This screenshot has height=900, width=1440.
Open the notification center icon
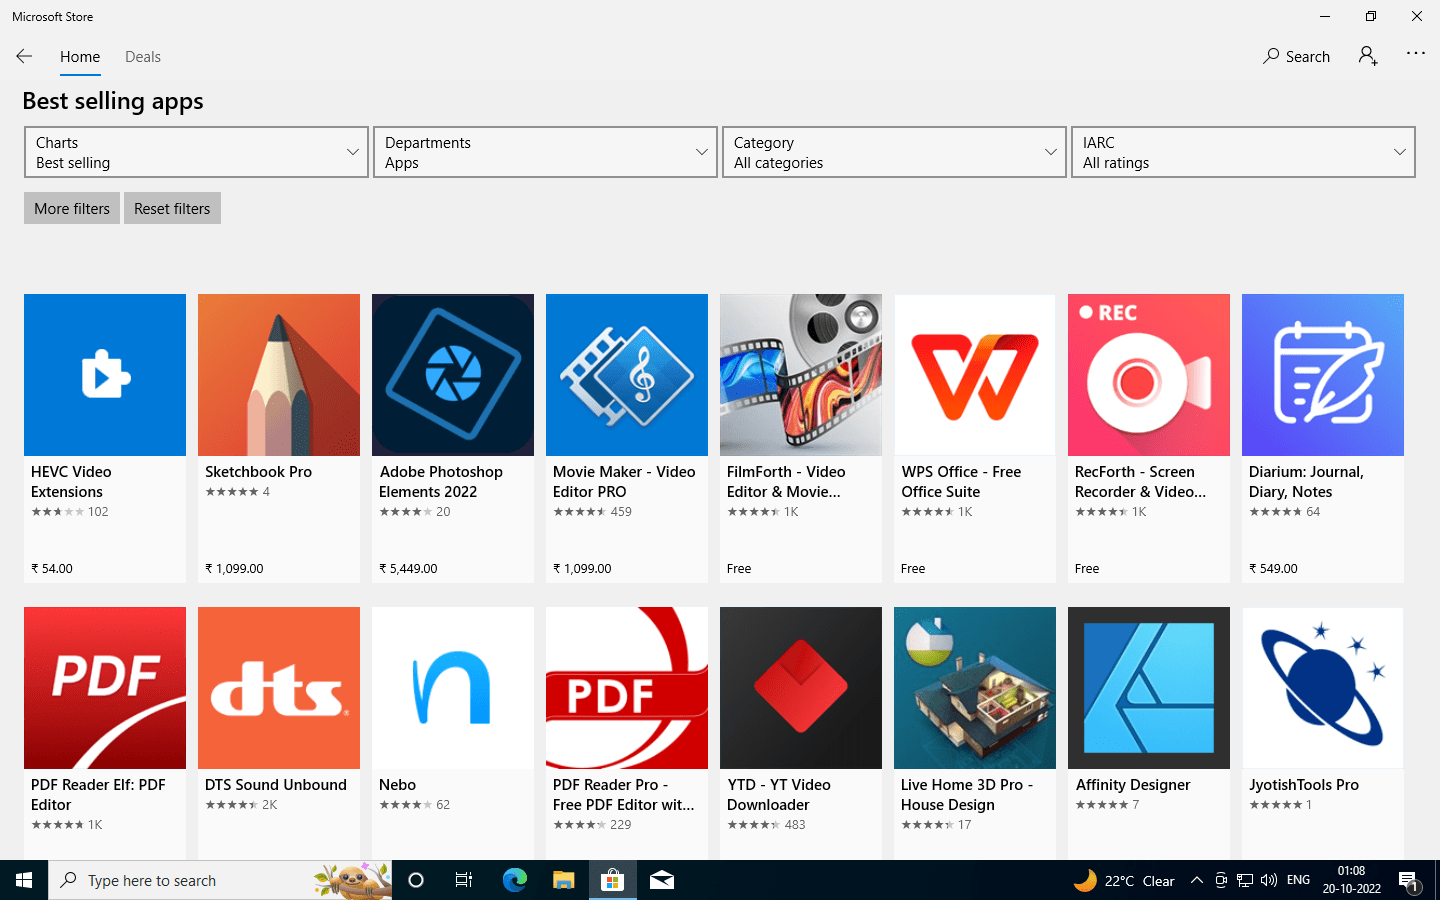coord(1409,881)
